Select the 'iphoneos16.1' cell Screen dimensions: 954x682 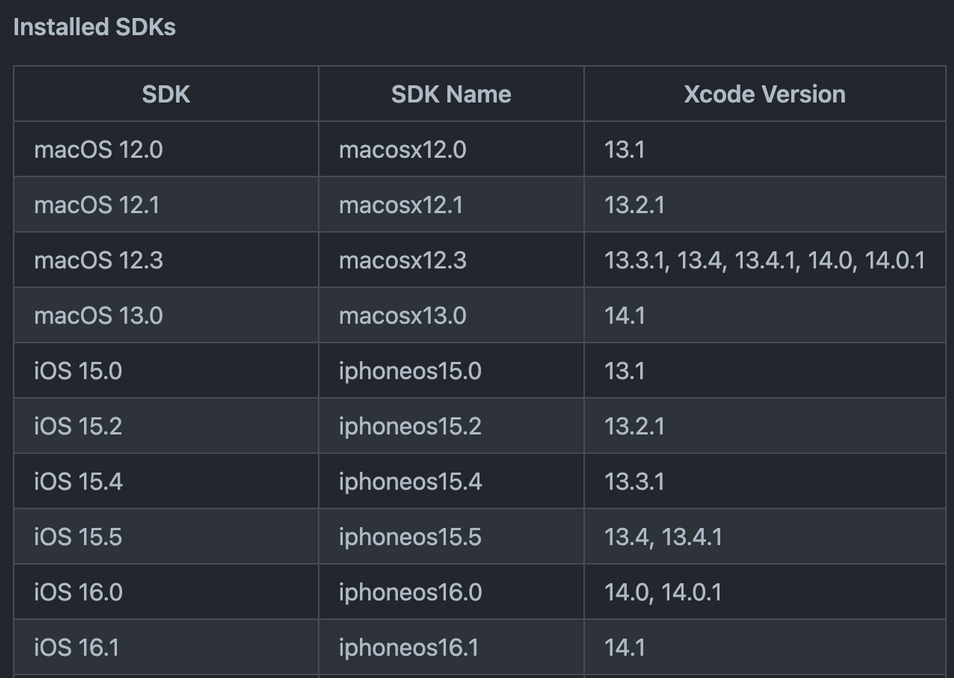(451, 647)
